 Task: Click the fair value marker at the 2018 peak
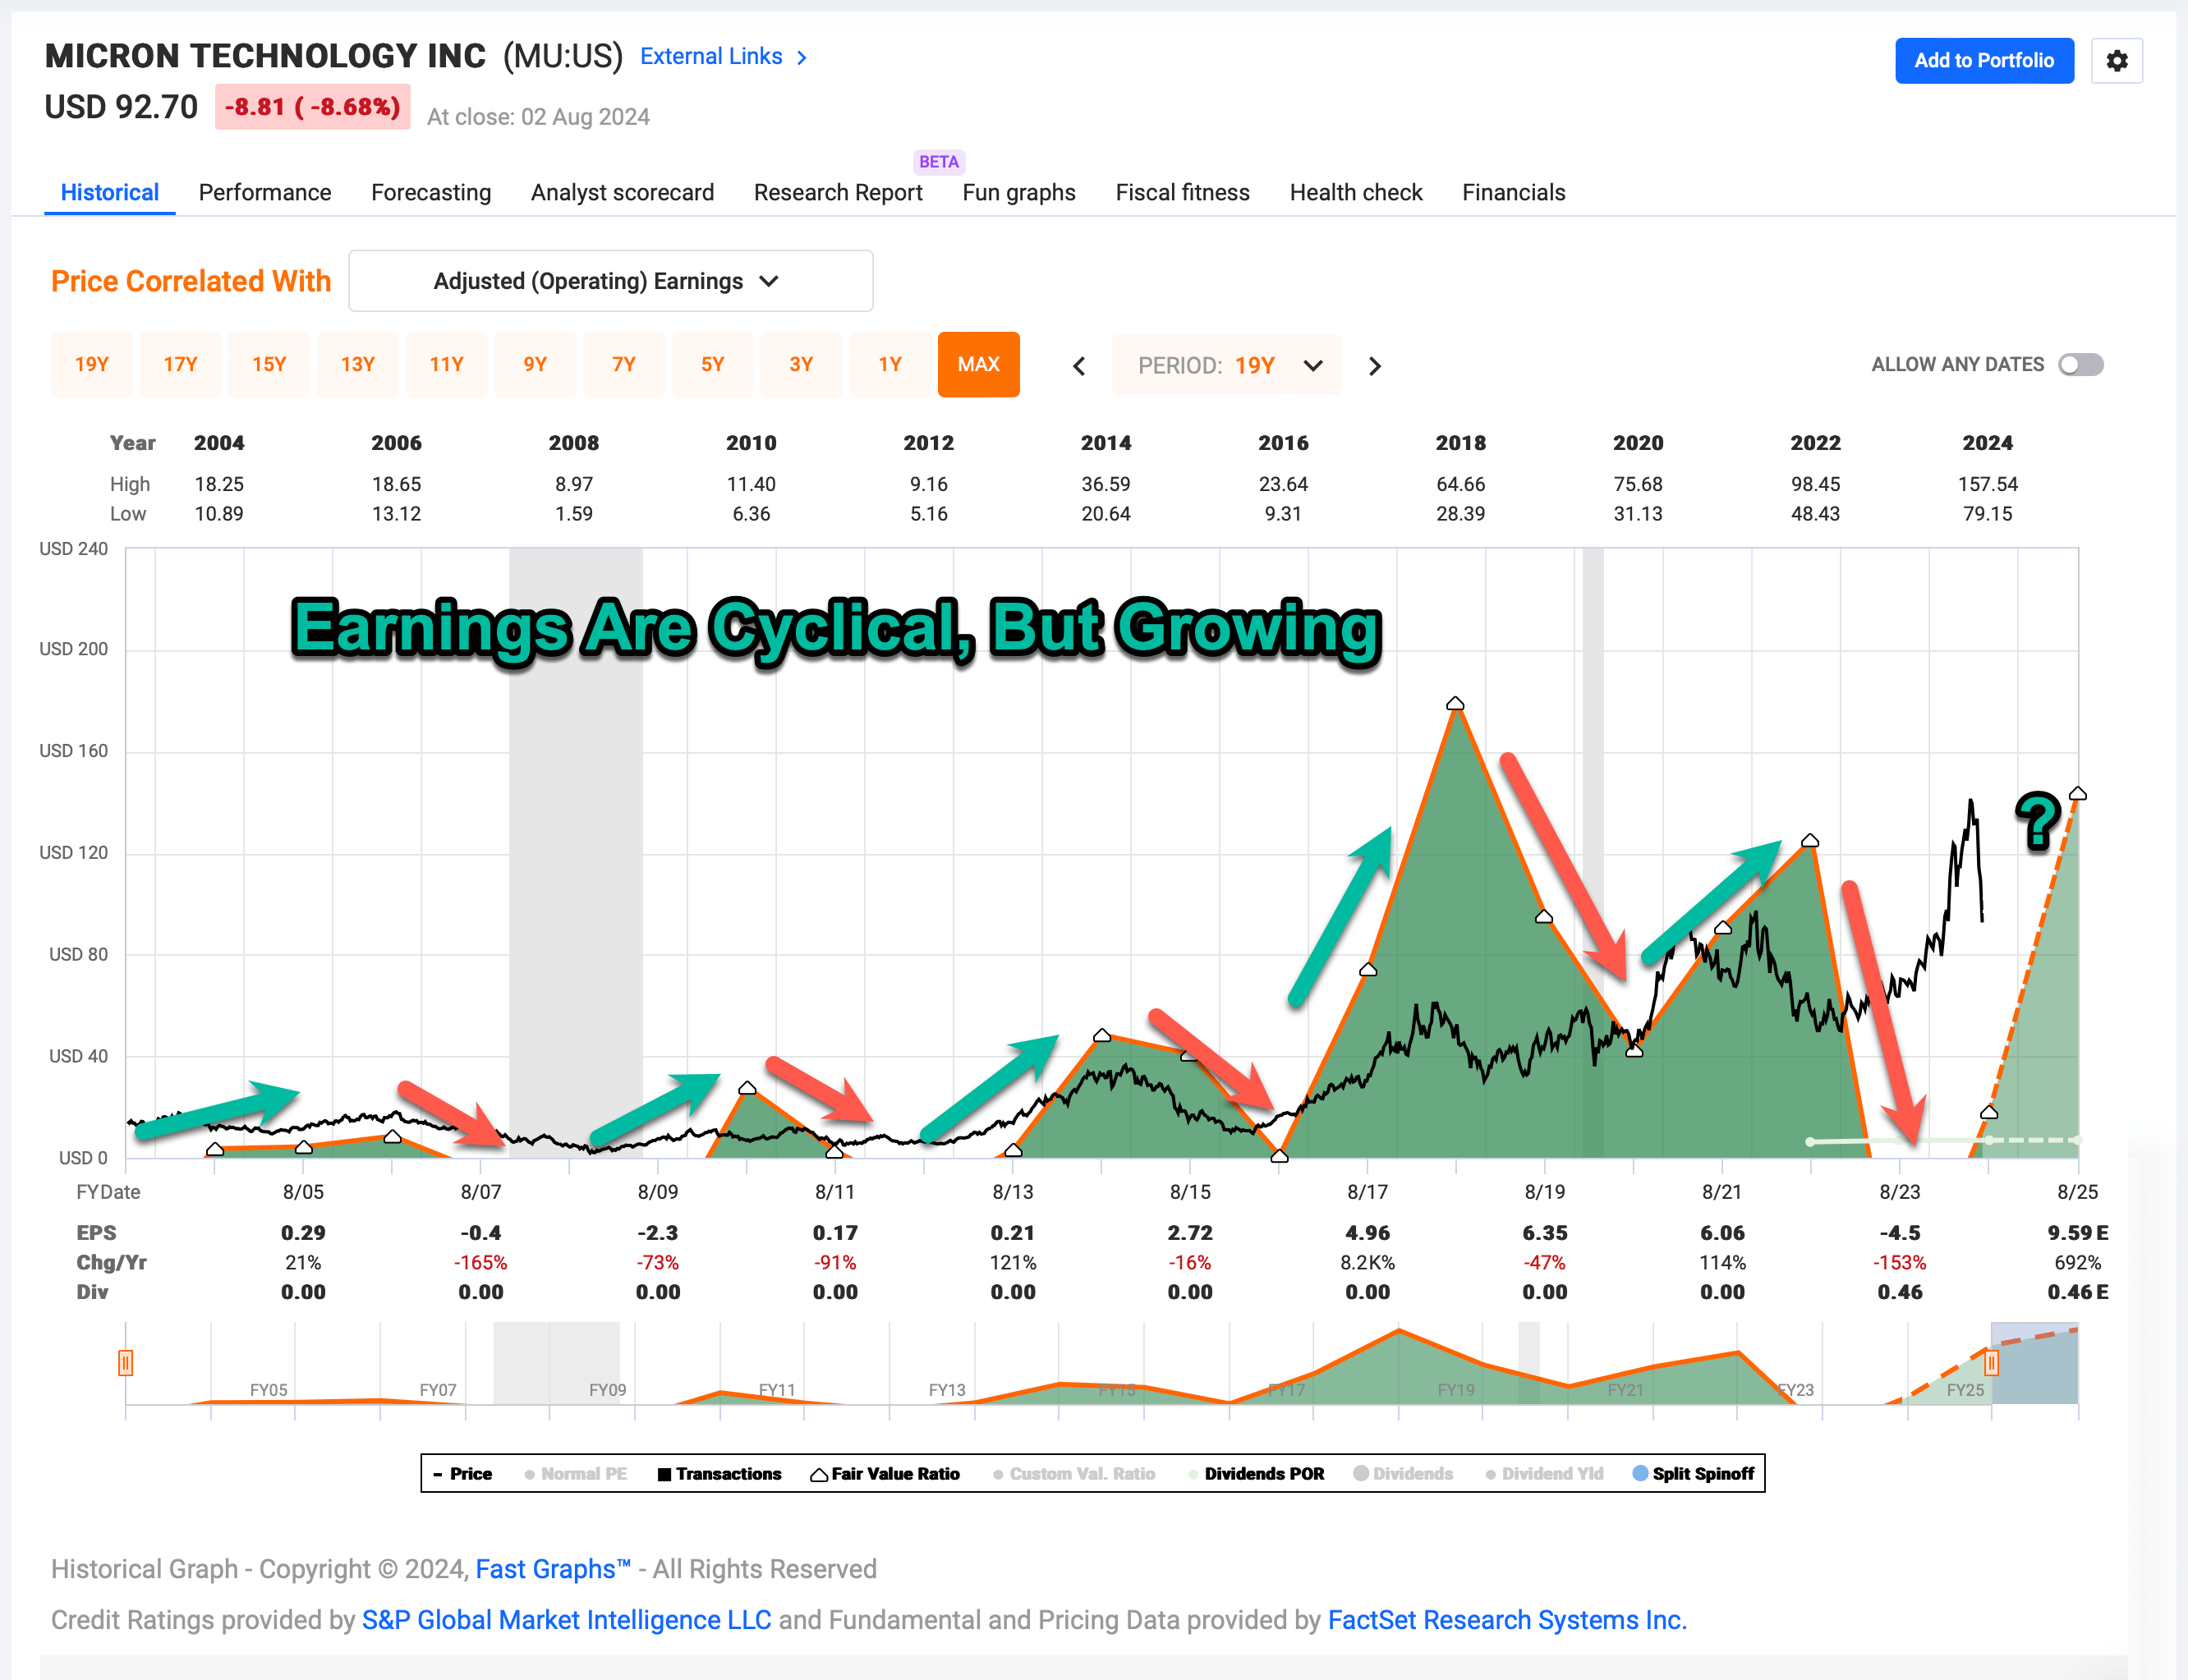click(1455, 704)
